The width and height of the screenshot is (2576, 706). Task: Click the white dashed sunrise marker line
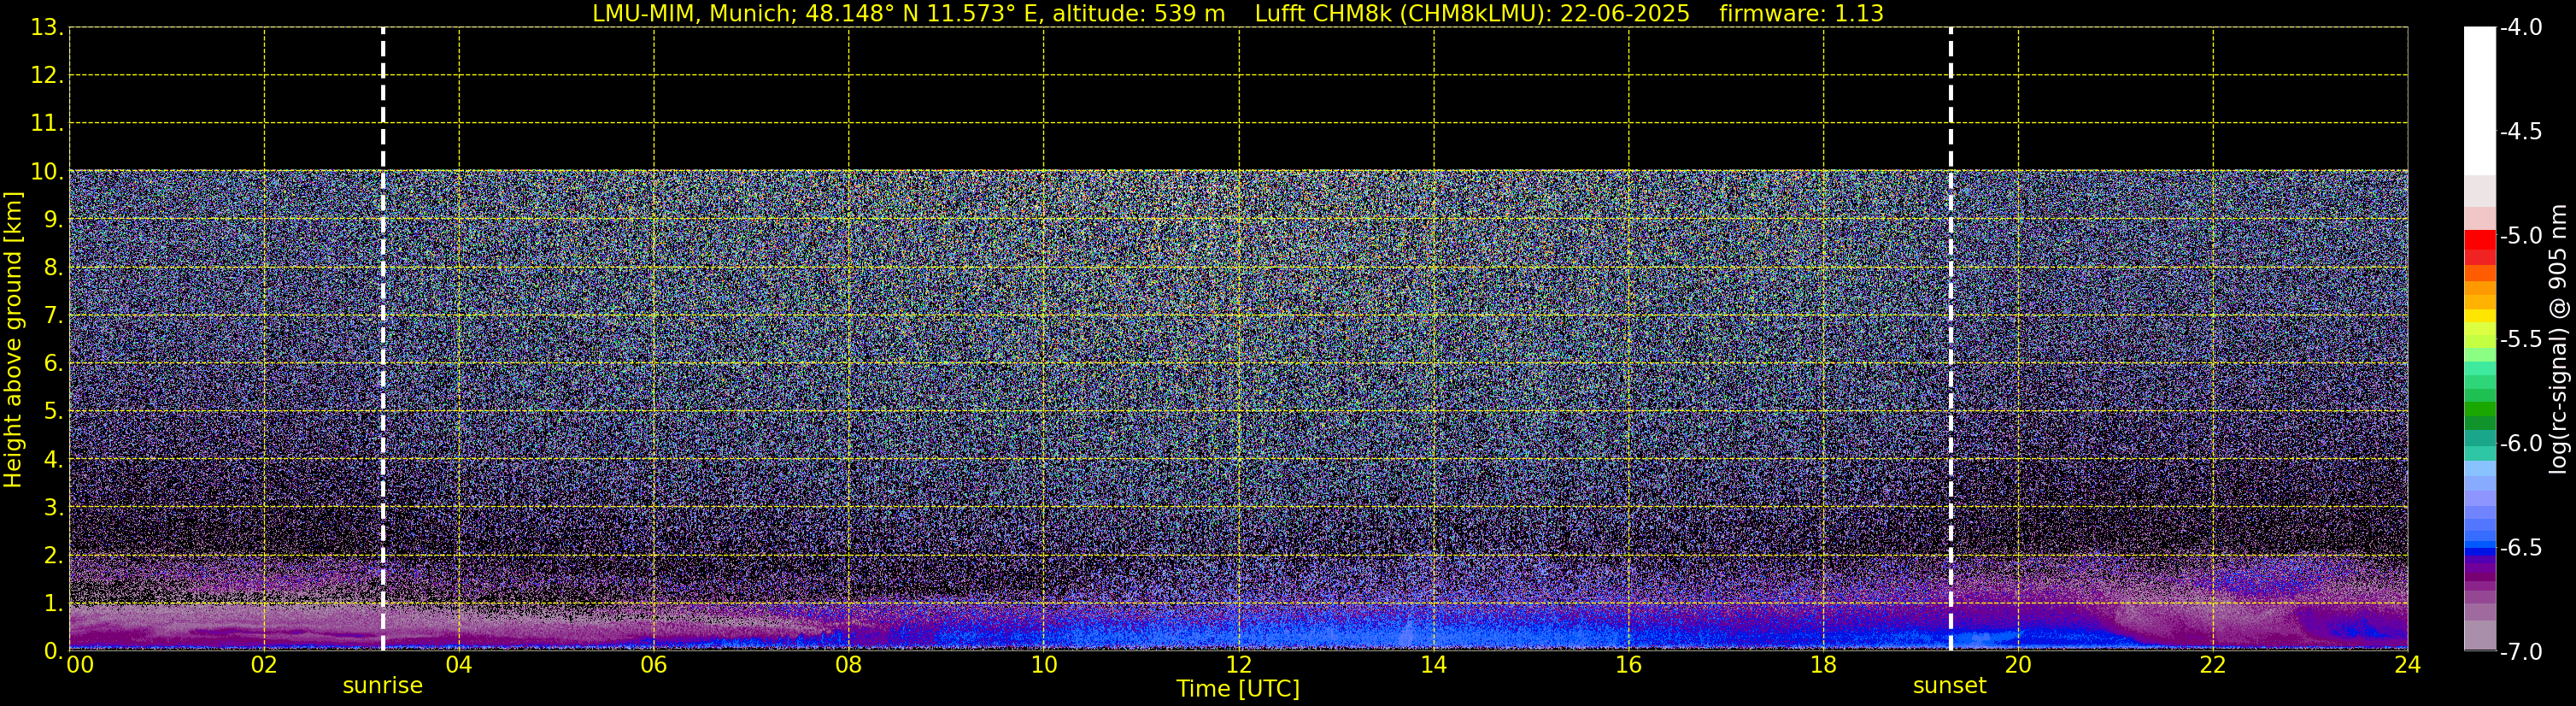383,339
